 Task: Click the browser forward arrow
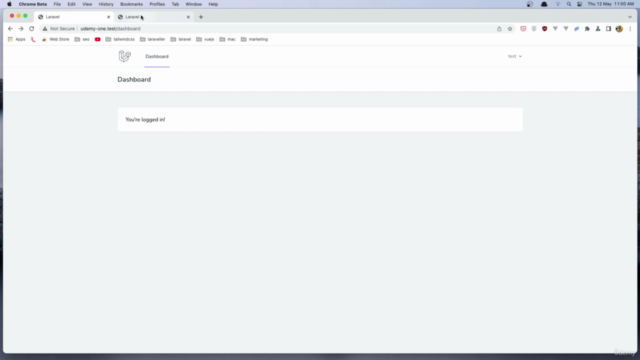21,29
